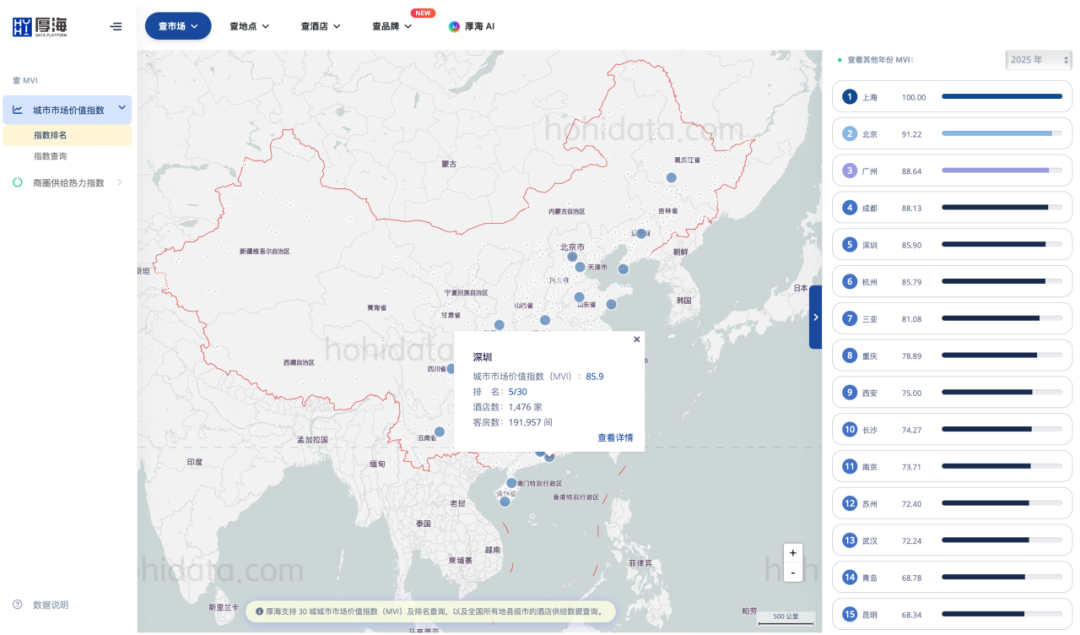The height and width of the screenshot is (635, 1080).
Task: Zoom out the map with minus button
Action: pos(793,572)
